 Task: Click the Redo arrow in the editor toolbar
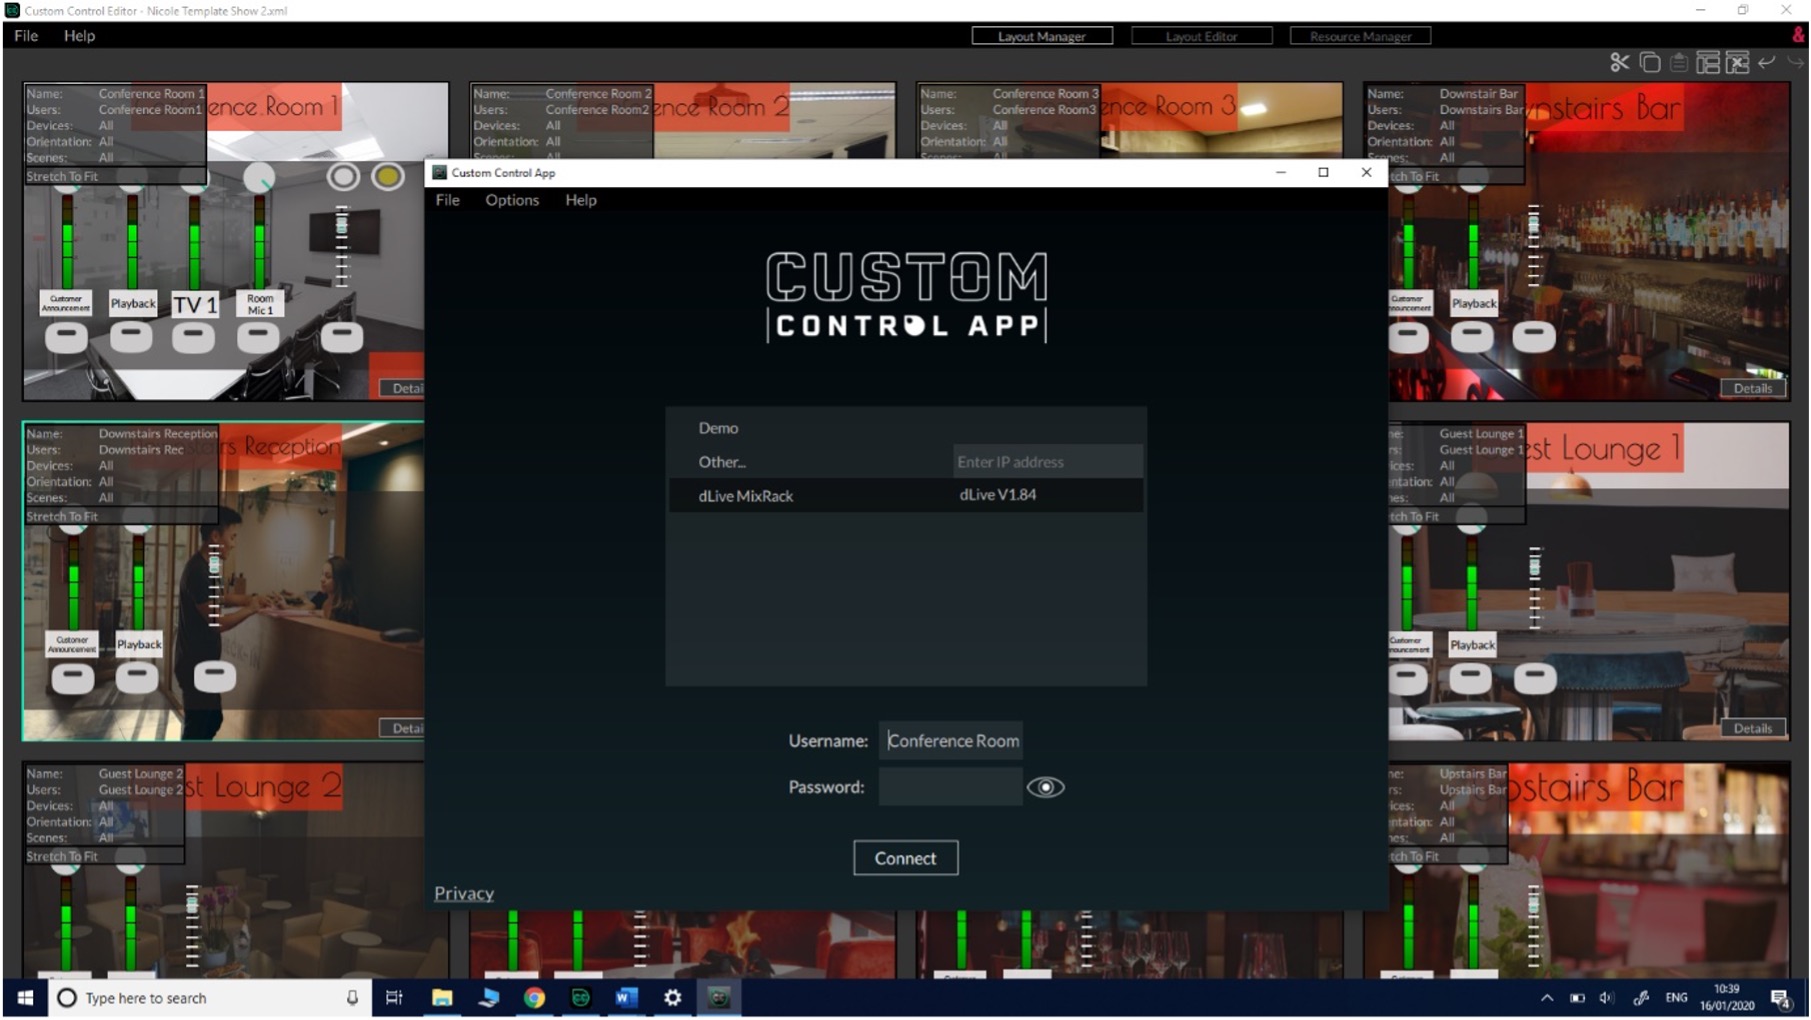tap(1796, 63)
